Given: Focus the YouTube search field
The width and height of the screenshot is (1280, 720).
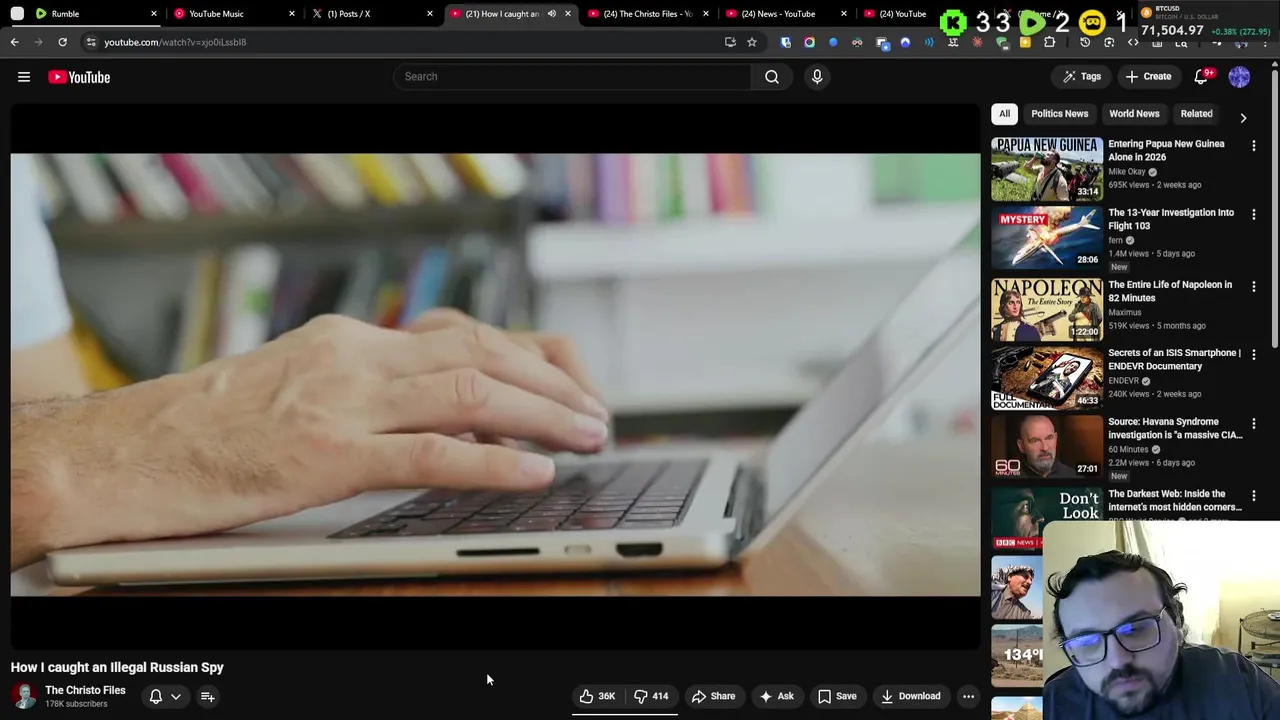Looking at the screenshot, I should click(573, 77).
